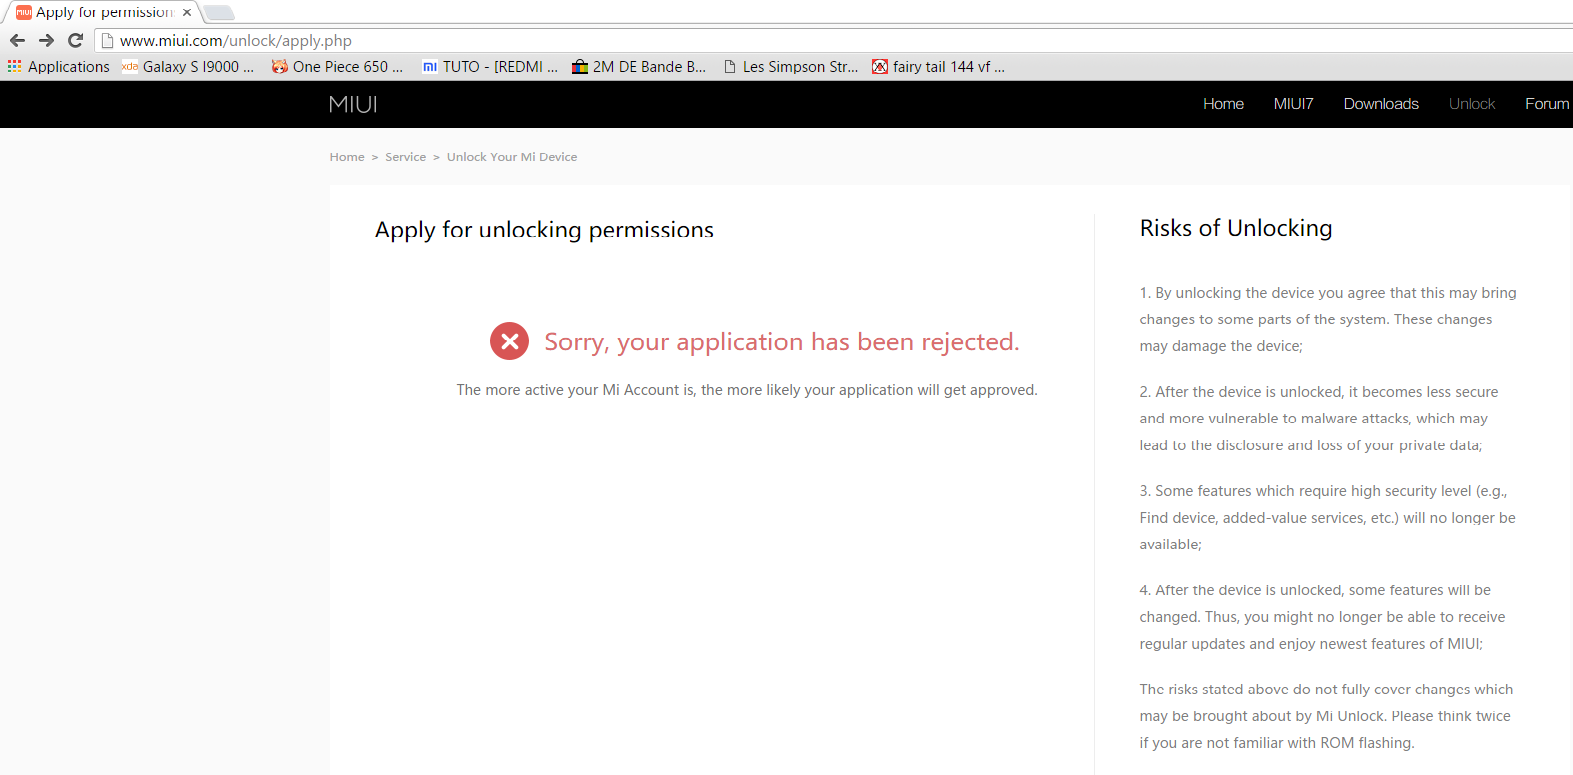Click Unlock Your Mi Device breadcrumb
Screen dimensions: 1573x775
tap(512, 157)
